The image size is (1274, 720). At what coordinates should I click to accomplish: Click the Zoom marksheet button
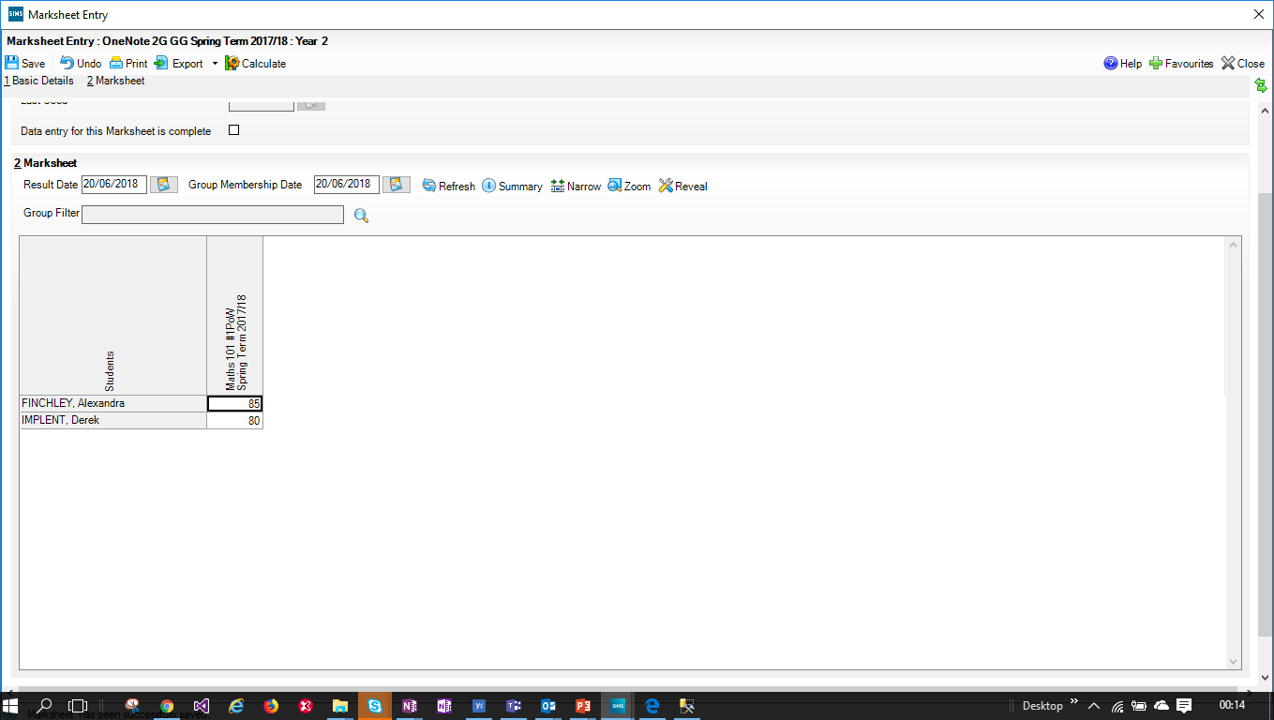pyautogui.click(x=629, y=186)
